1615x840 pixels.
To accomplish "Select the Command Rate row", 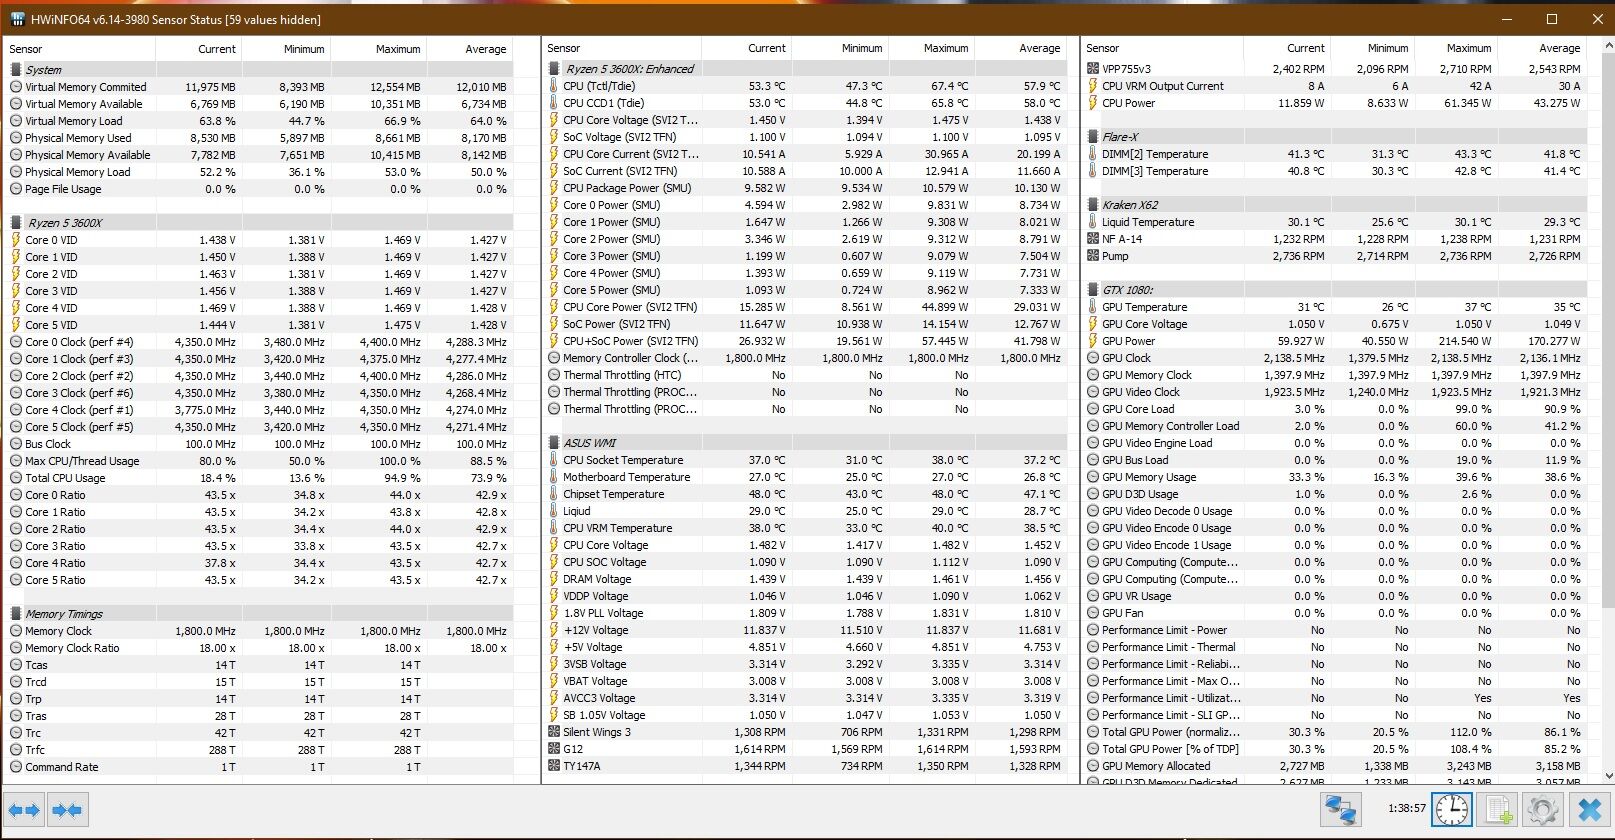I will tap(259, 767).
